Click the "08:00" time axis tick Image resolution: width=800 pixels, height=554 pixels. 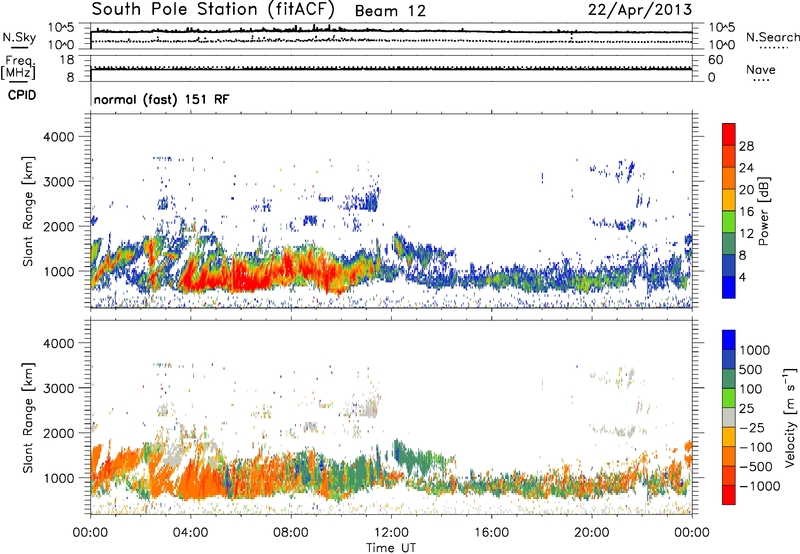click(291, 533)
